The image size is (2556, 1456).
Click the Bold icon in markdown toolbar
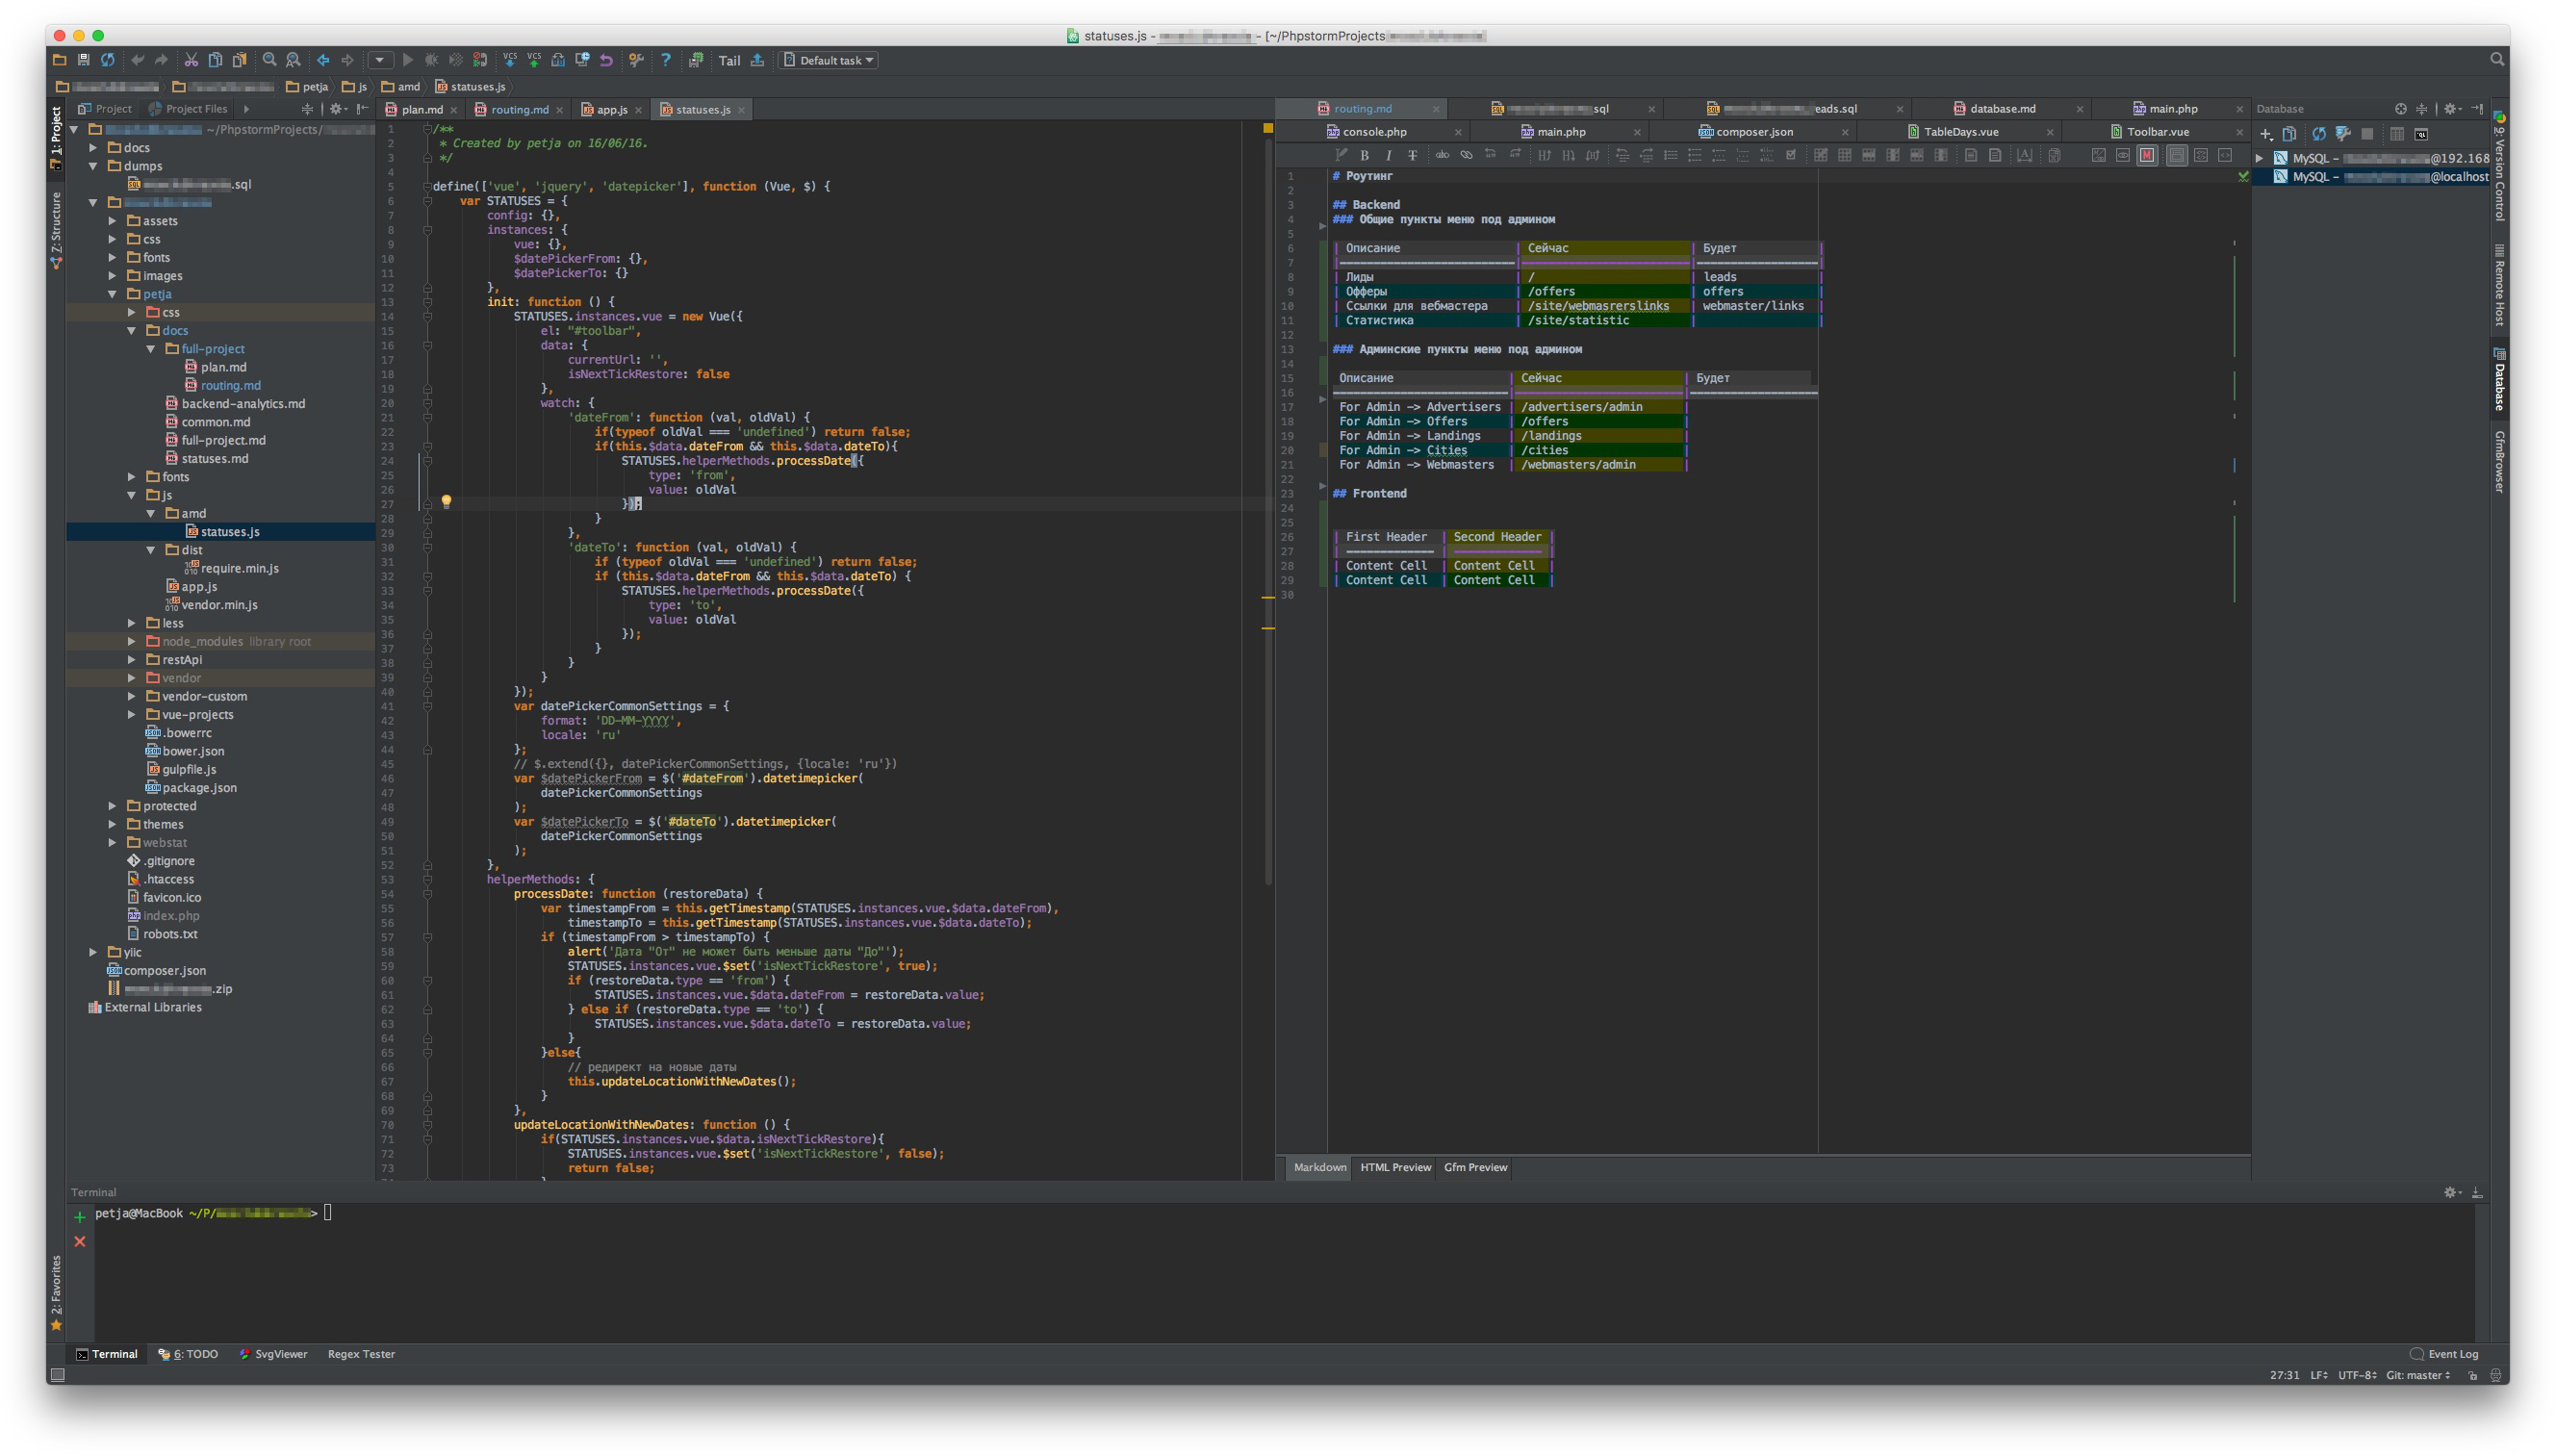point(1364,155)
